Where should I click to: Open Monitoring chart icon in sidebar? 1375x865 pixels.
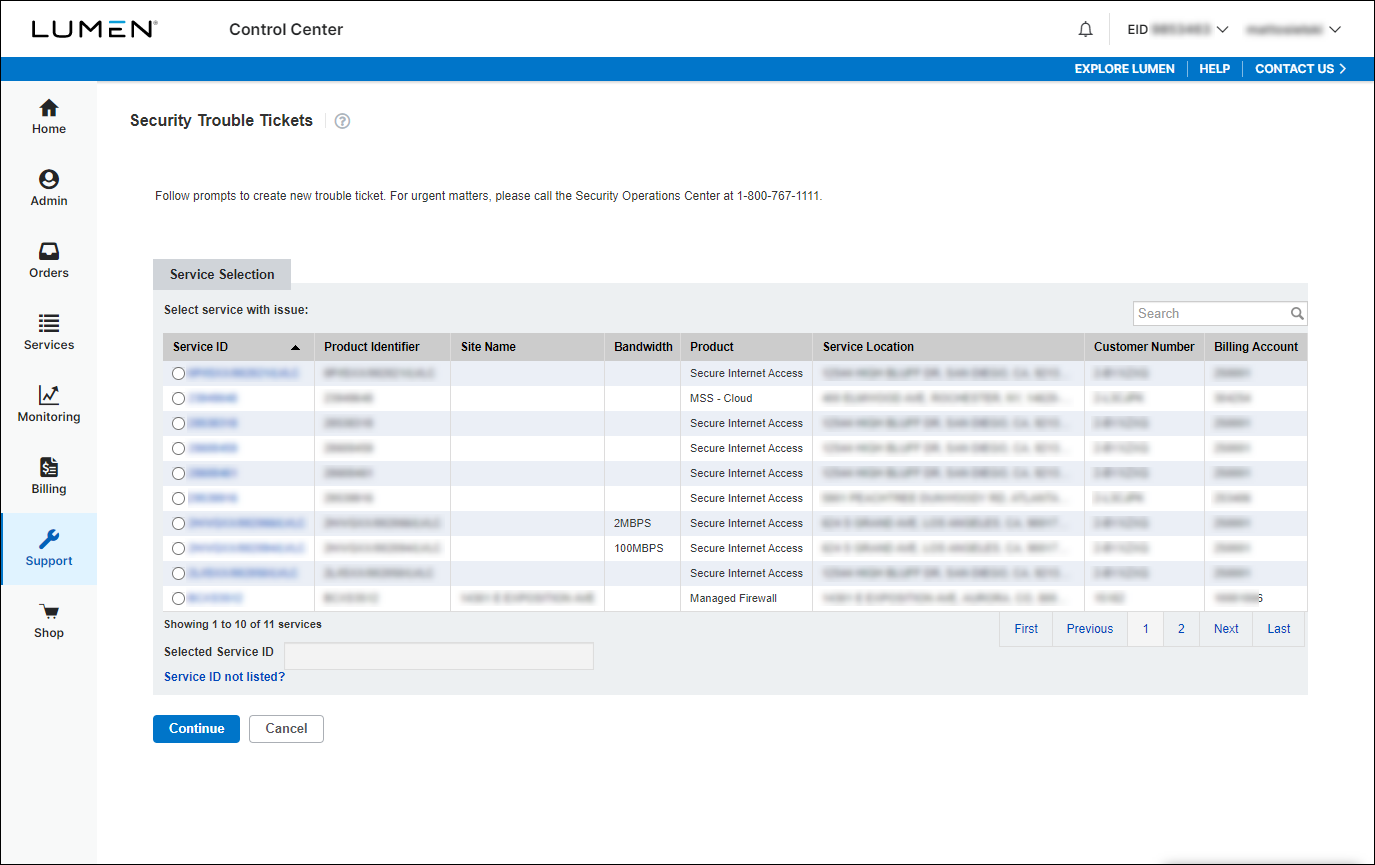49,395
